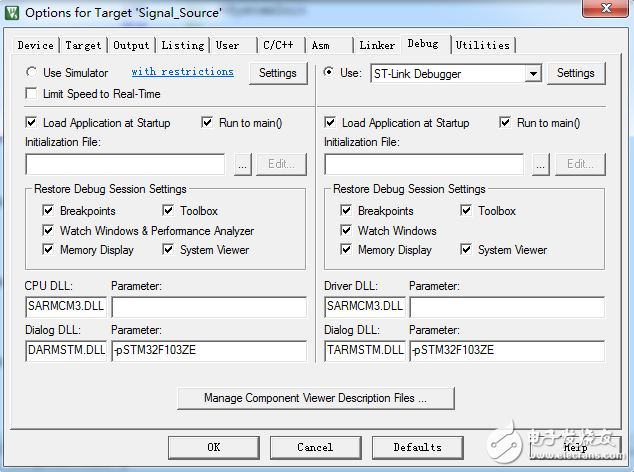Viewport: 634px width, 472px height.
Task: Toggle ST-Link Load Application at Startup
Action: point(330,123)
